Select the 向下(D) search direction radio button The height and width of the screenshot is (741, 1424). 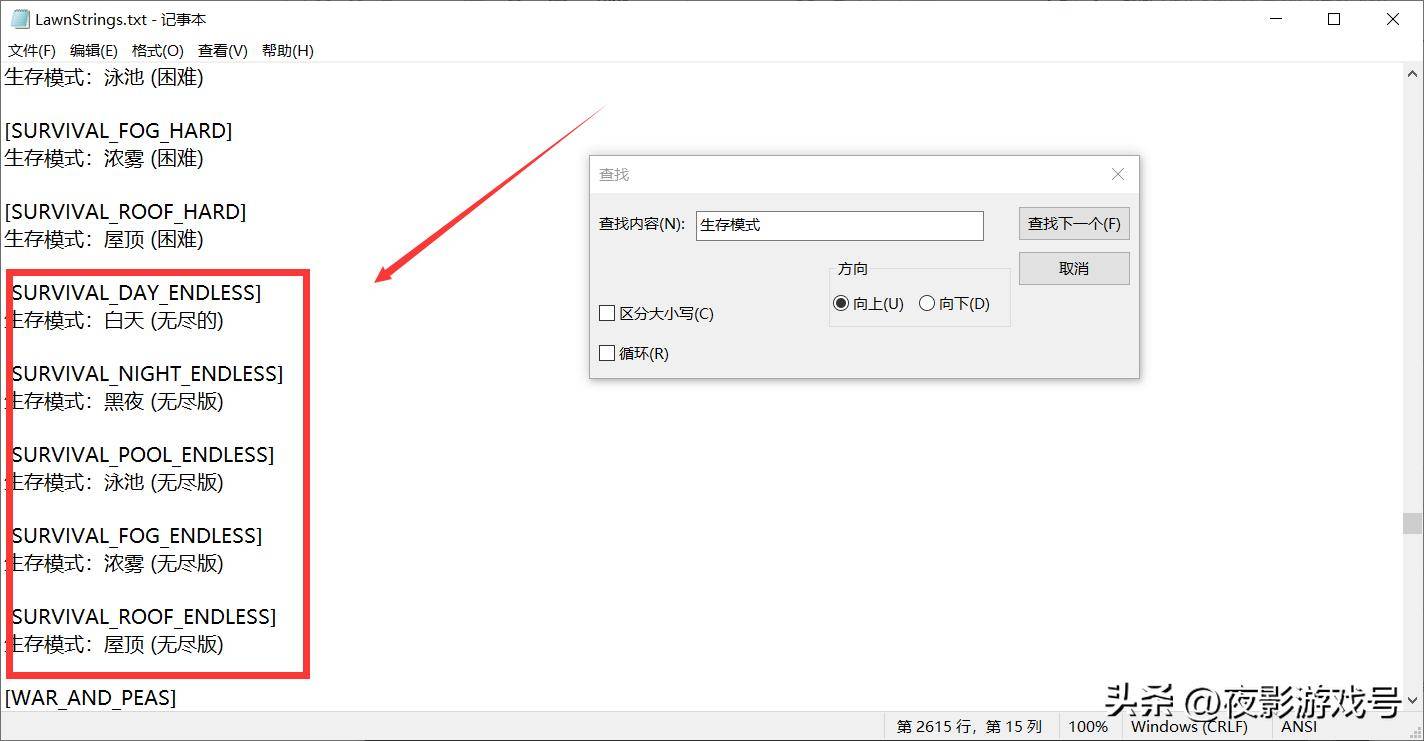[x=927, y=303]
